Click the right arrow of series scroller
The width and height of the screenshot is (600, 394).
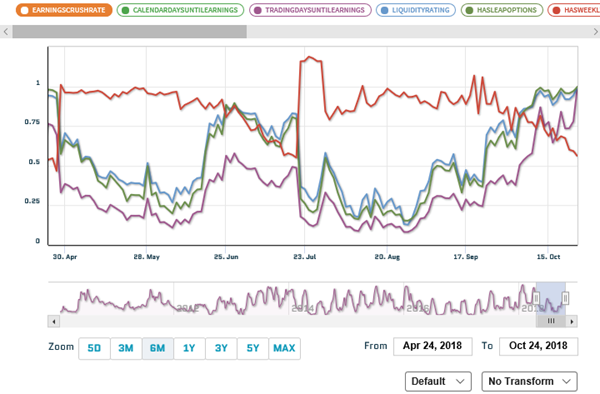click(x=595, y=32)
